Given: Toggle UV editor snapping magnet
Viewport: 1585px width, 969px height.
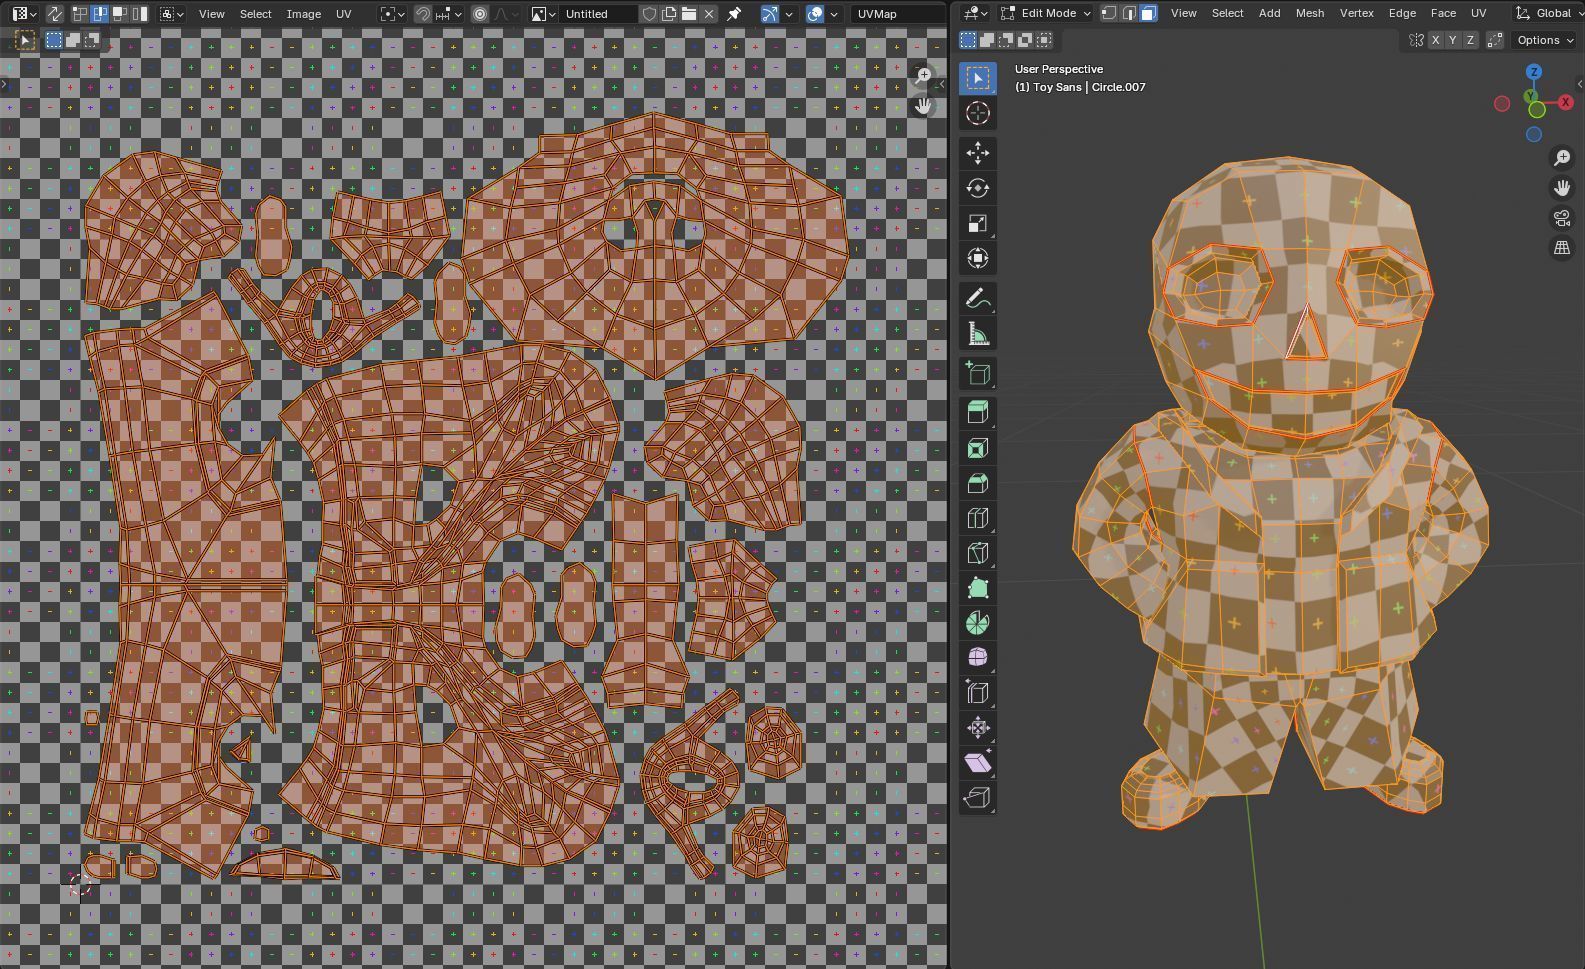Looking at the screenshot, I should coord(423,14).
